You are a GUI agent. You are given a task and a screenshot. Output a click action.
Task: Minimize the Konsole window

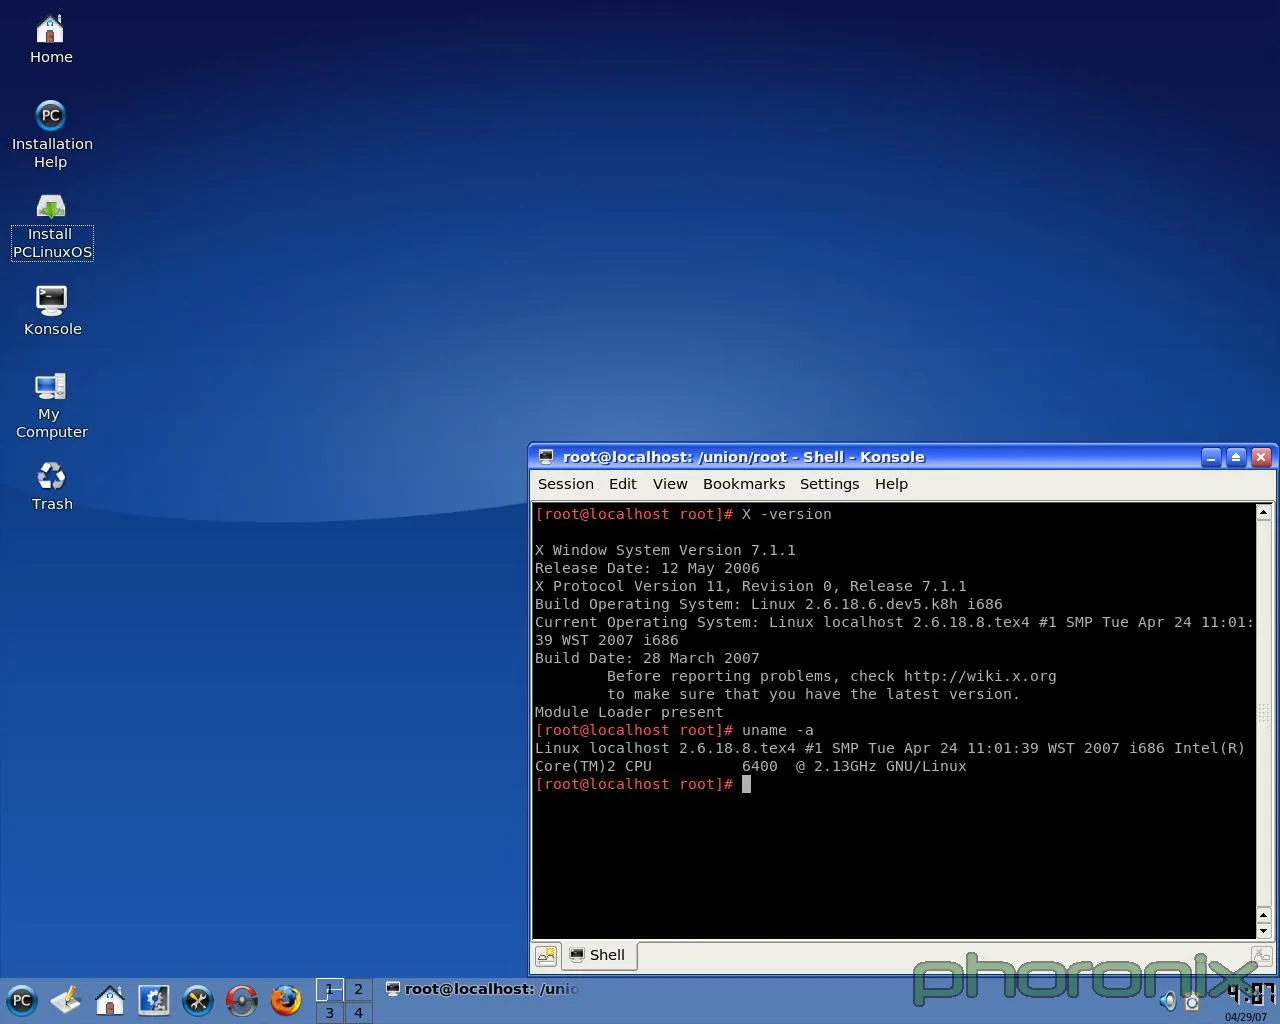tap(1211, 457)
